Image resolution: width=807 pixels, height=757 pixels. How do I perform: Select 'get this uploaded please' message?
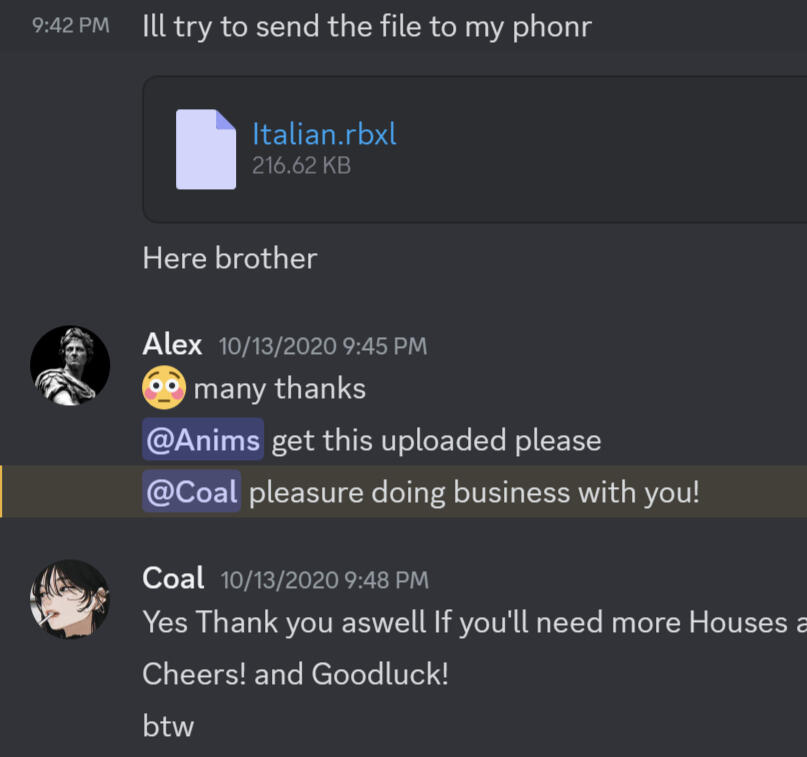436,441
